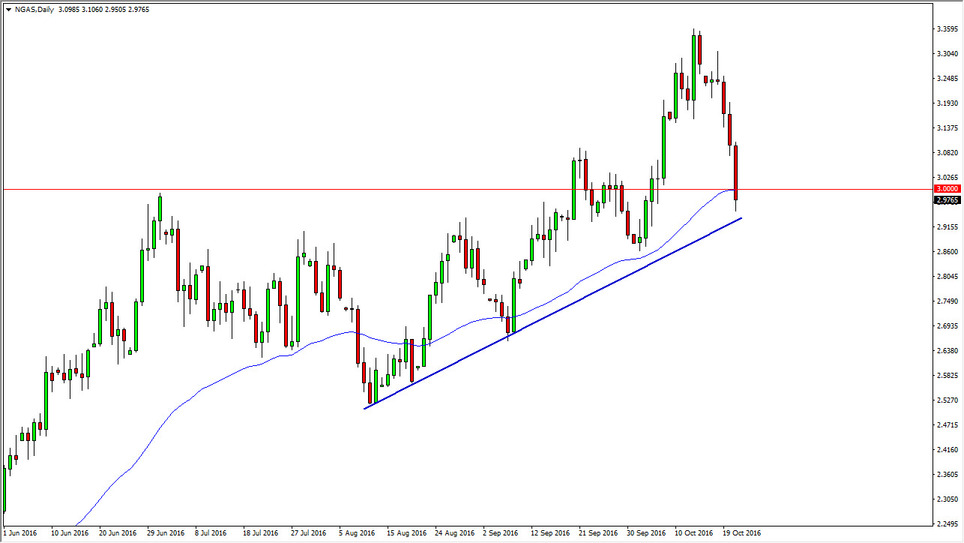Click the 24 Aug 2016 date label
The width and height of the screenshot is (964, 543).
tap(454, 533)
